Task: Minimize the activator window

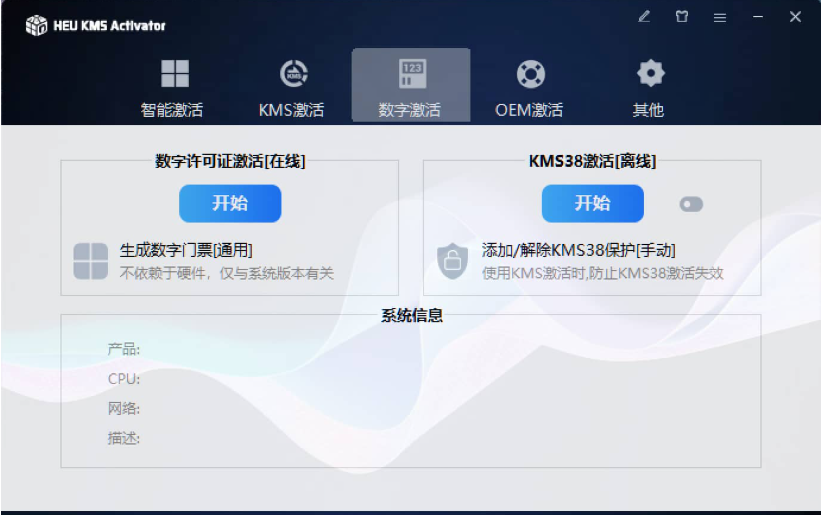Action: [758, 17]
